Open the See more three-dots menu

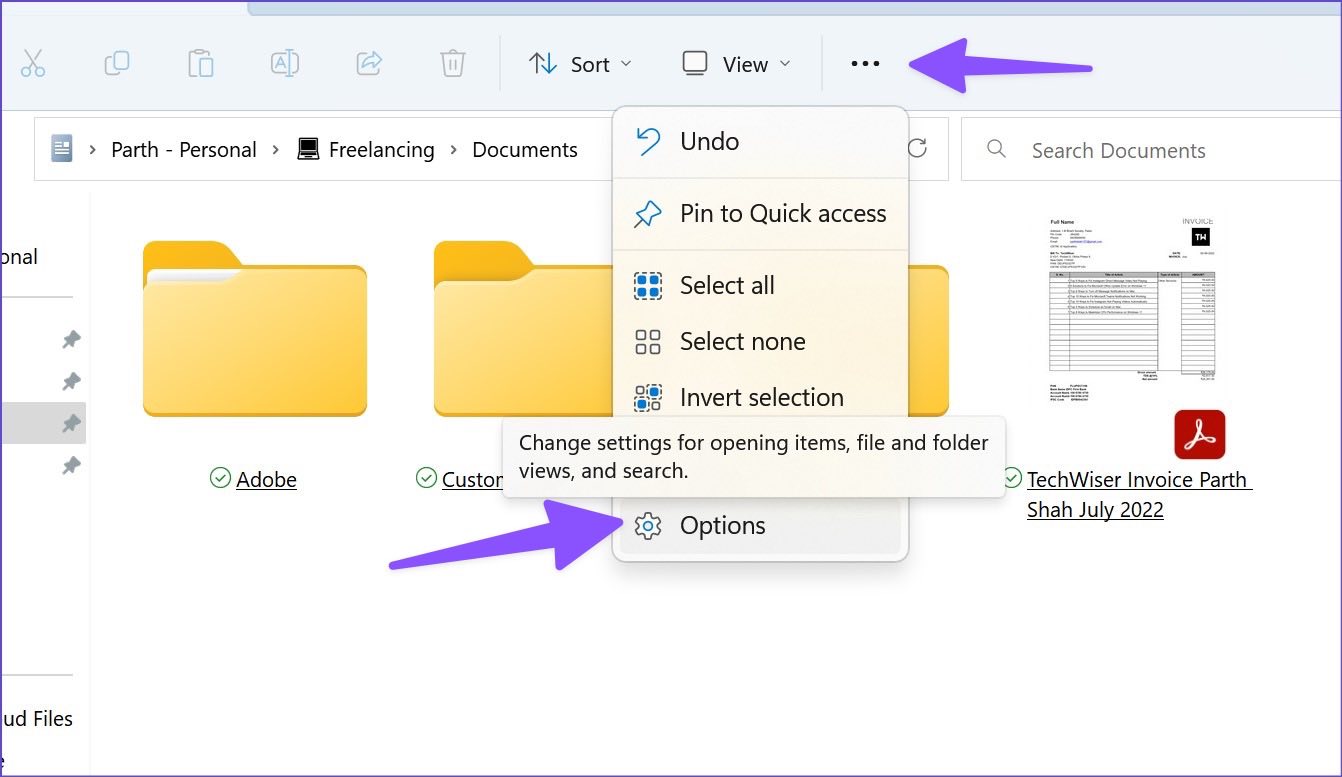[865, 64]
